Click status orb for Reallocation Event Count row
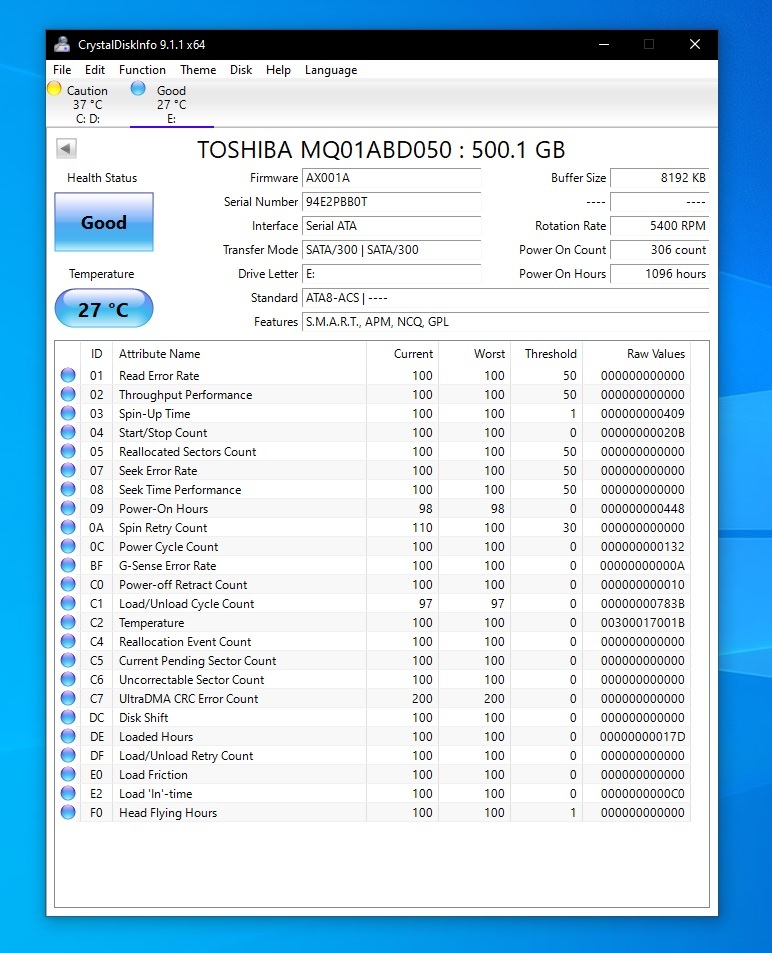The height and width of the screenshot is (953, 772). point(68,641)
